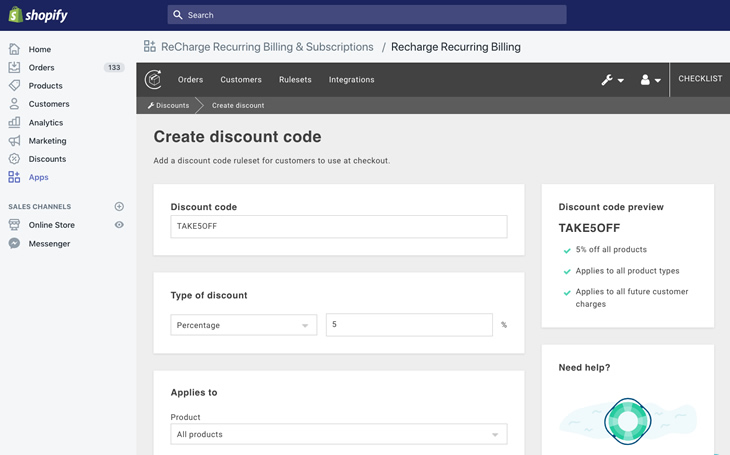Click the Marketing megaphone icon
Screen dimensions: 730x455
14,141
